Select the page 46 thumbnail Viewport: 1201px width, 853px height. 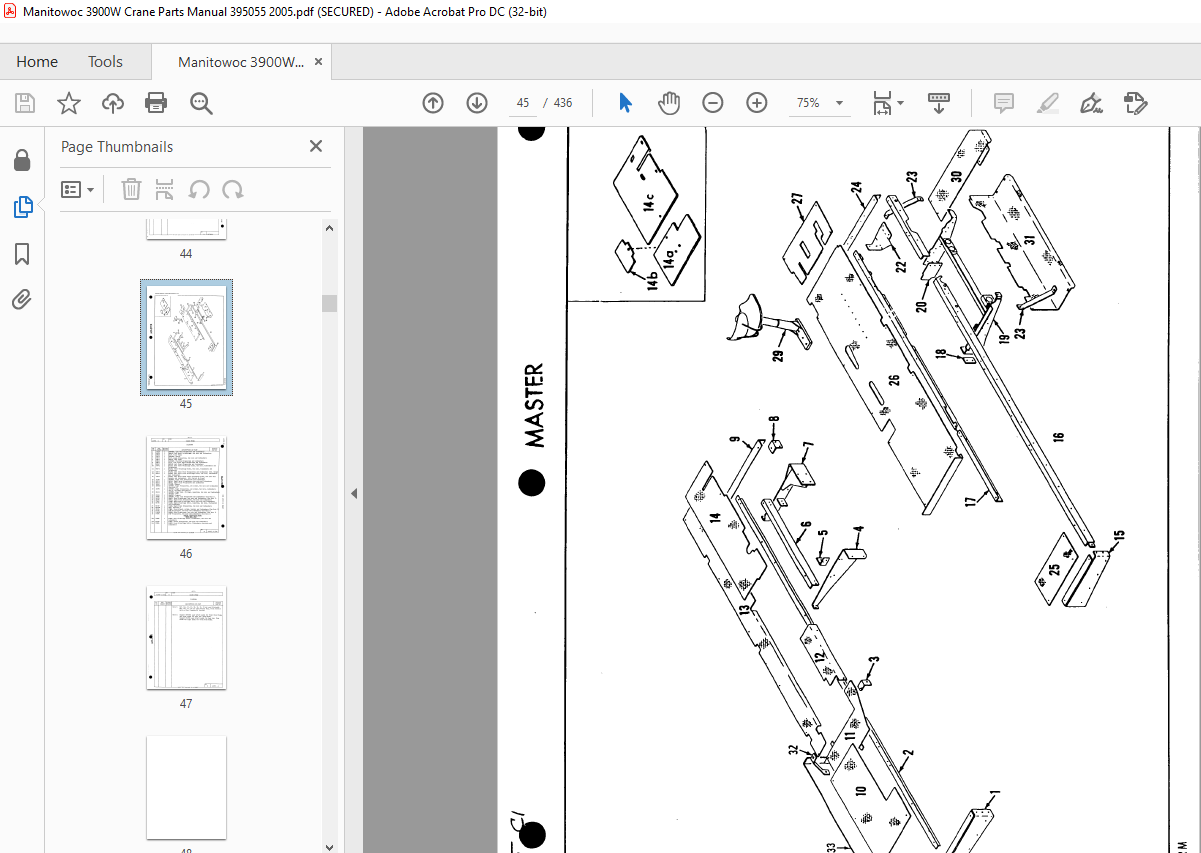click(x=186, y=487)
